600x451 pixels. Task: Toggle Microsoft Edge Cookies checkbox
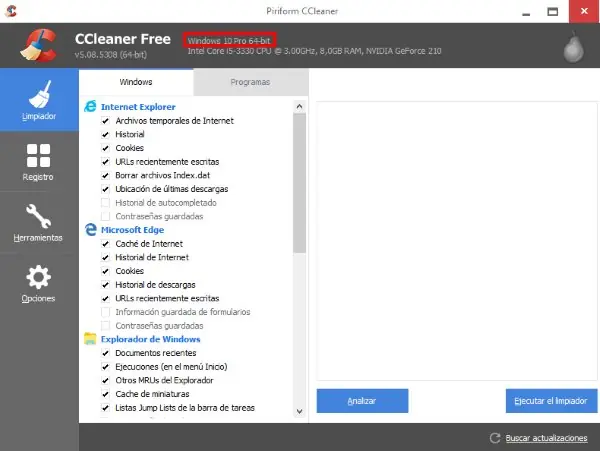tap(105, 271)
